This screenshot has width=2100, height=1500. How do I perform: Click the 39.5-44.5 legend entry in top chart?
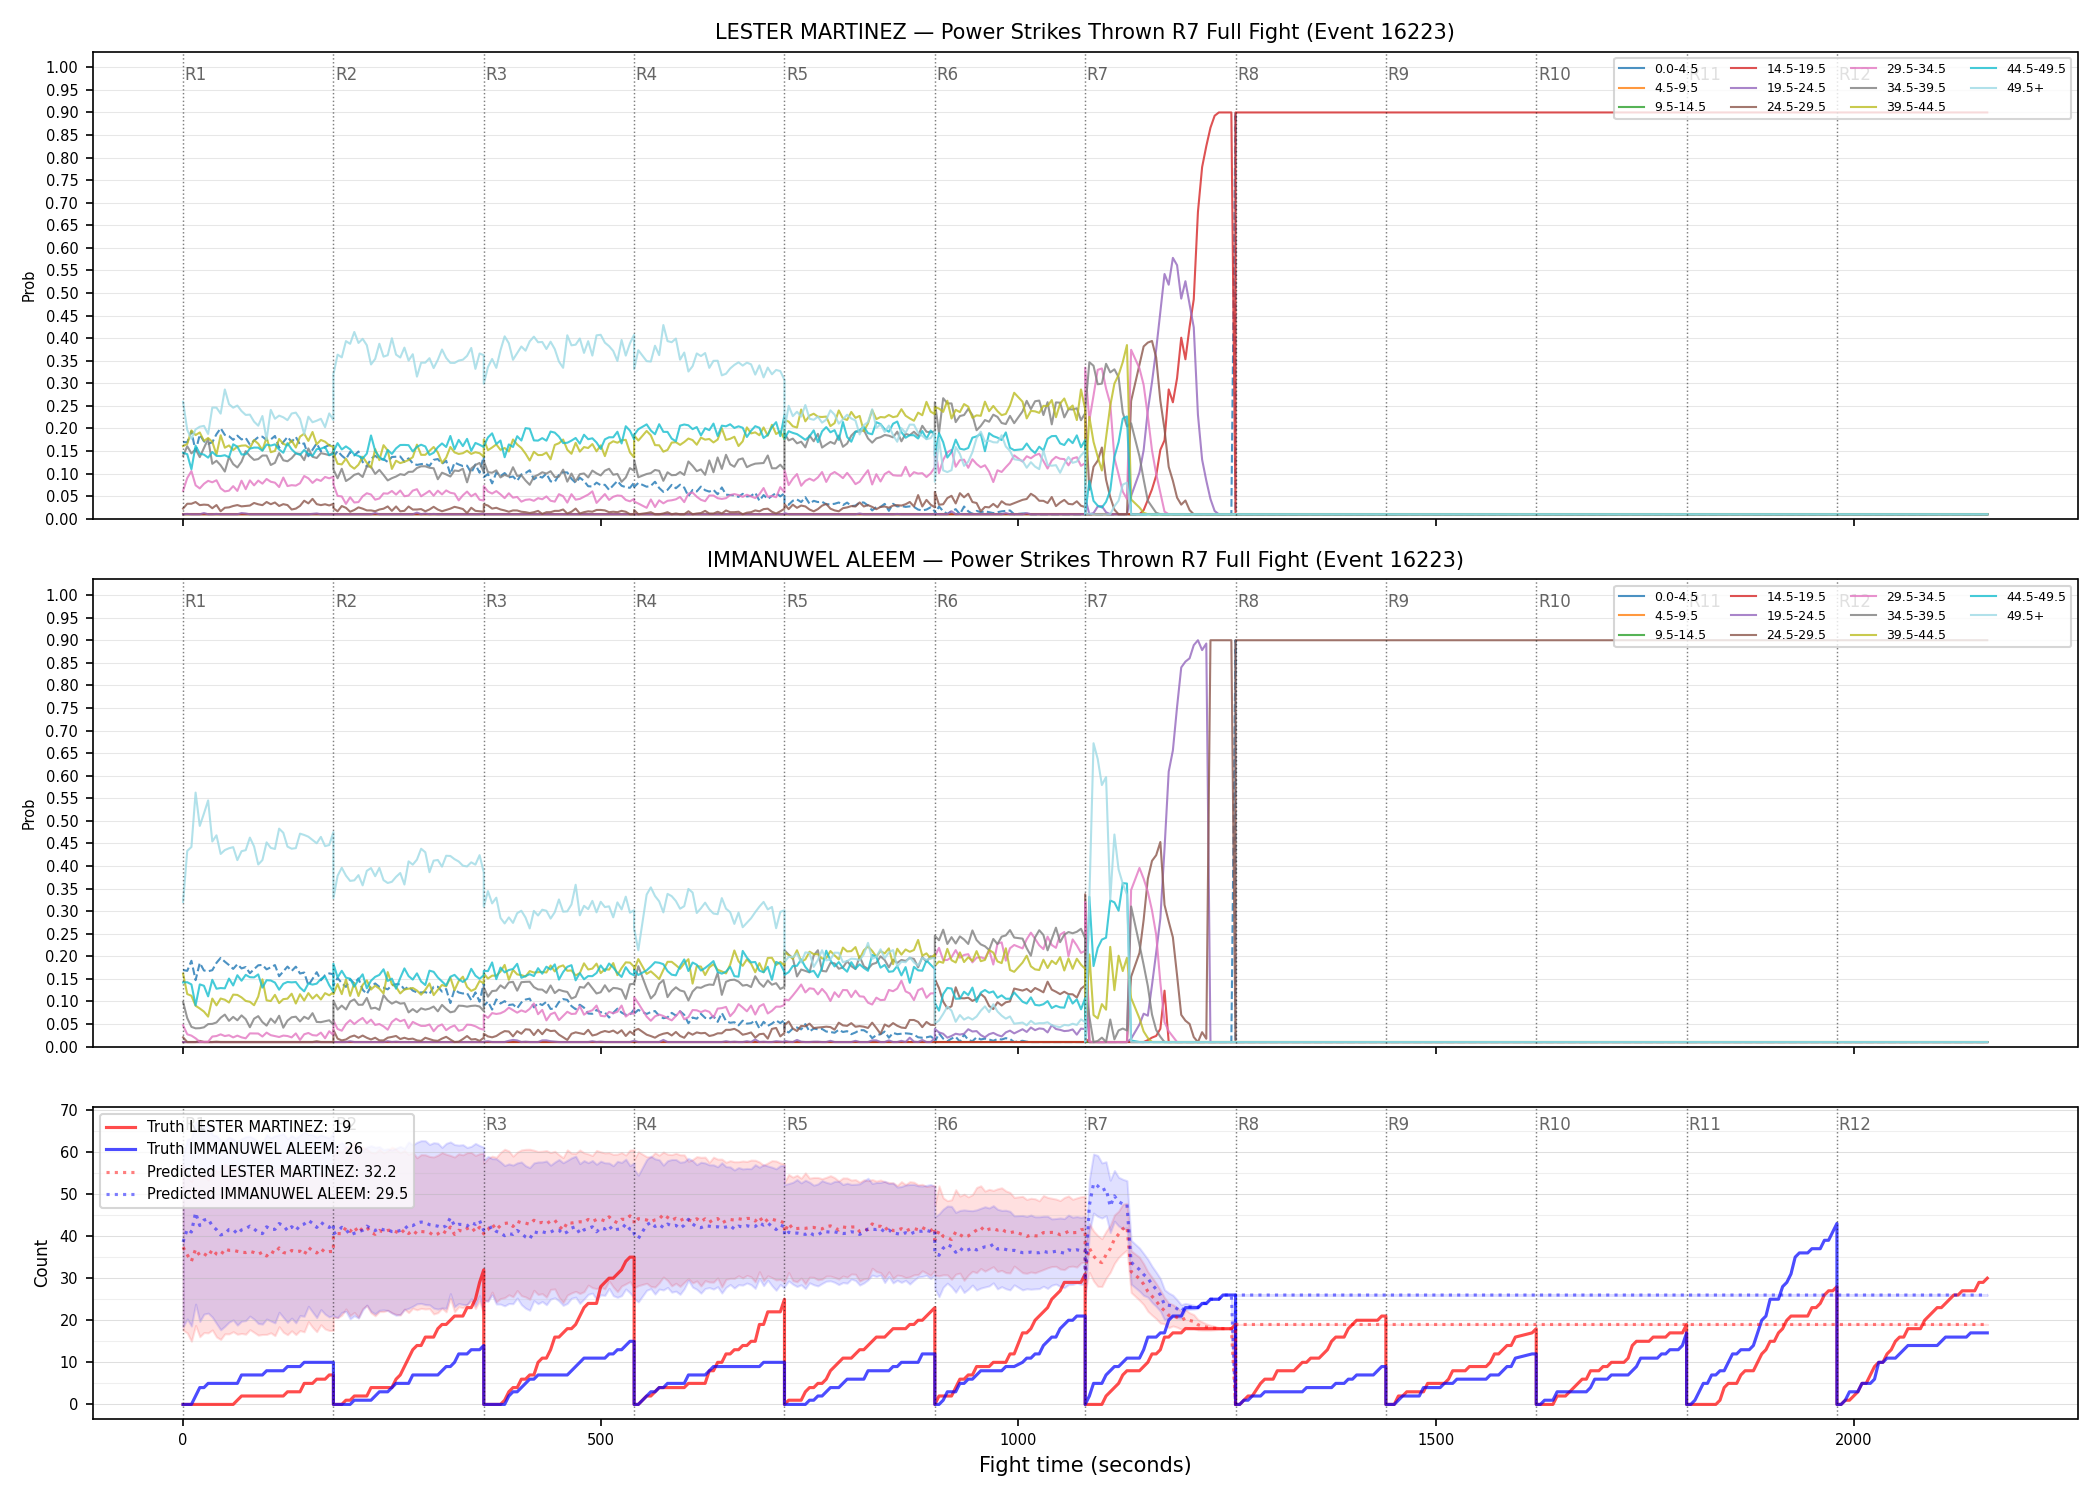pos(1898,107)
